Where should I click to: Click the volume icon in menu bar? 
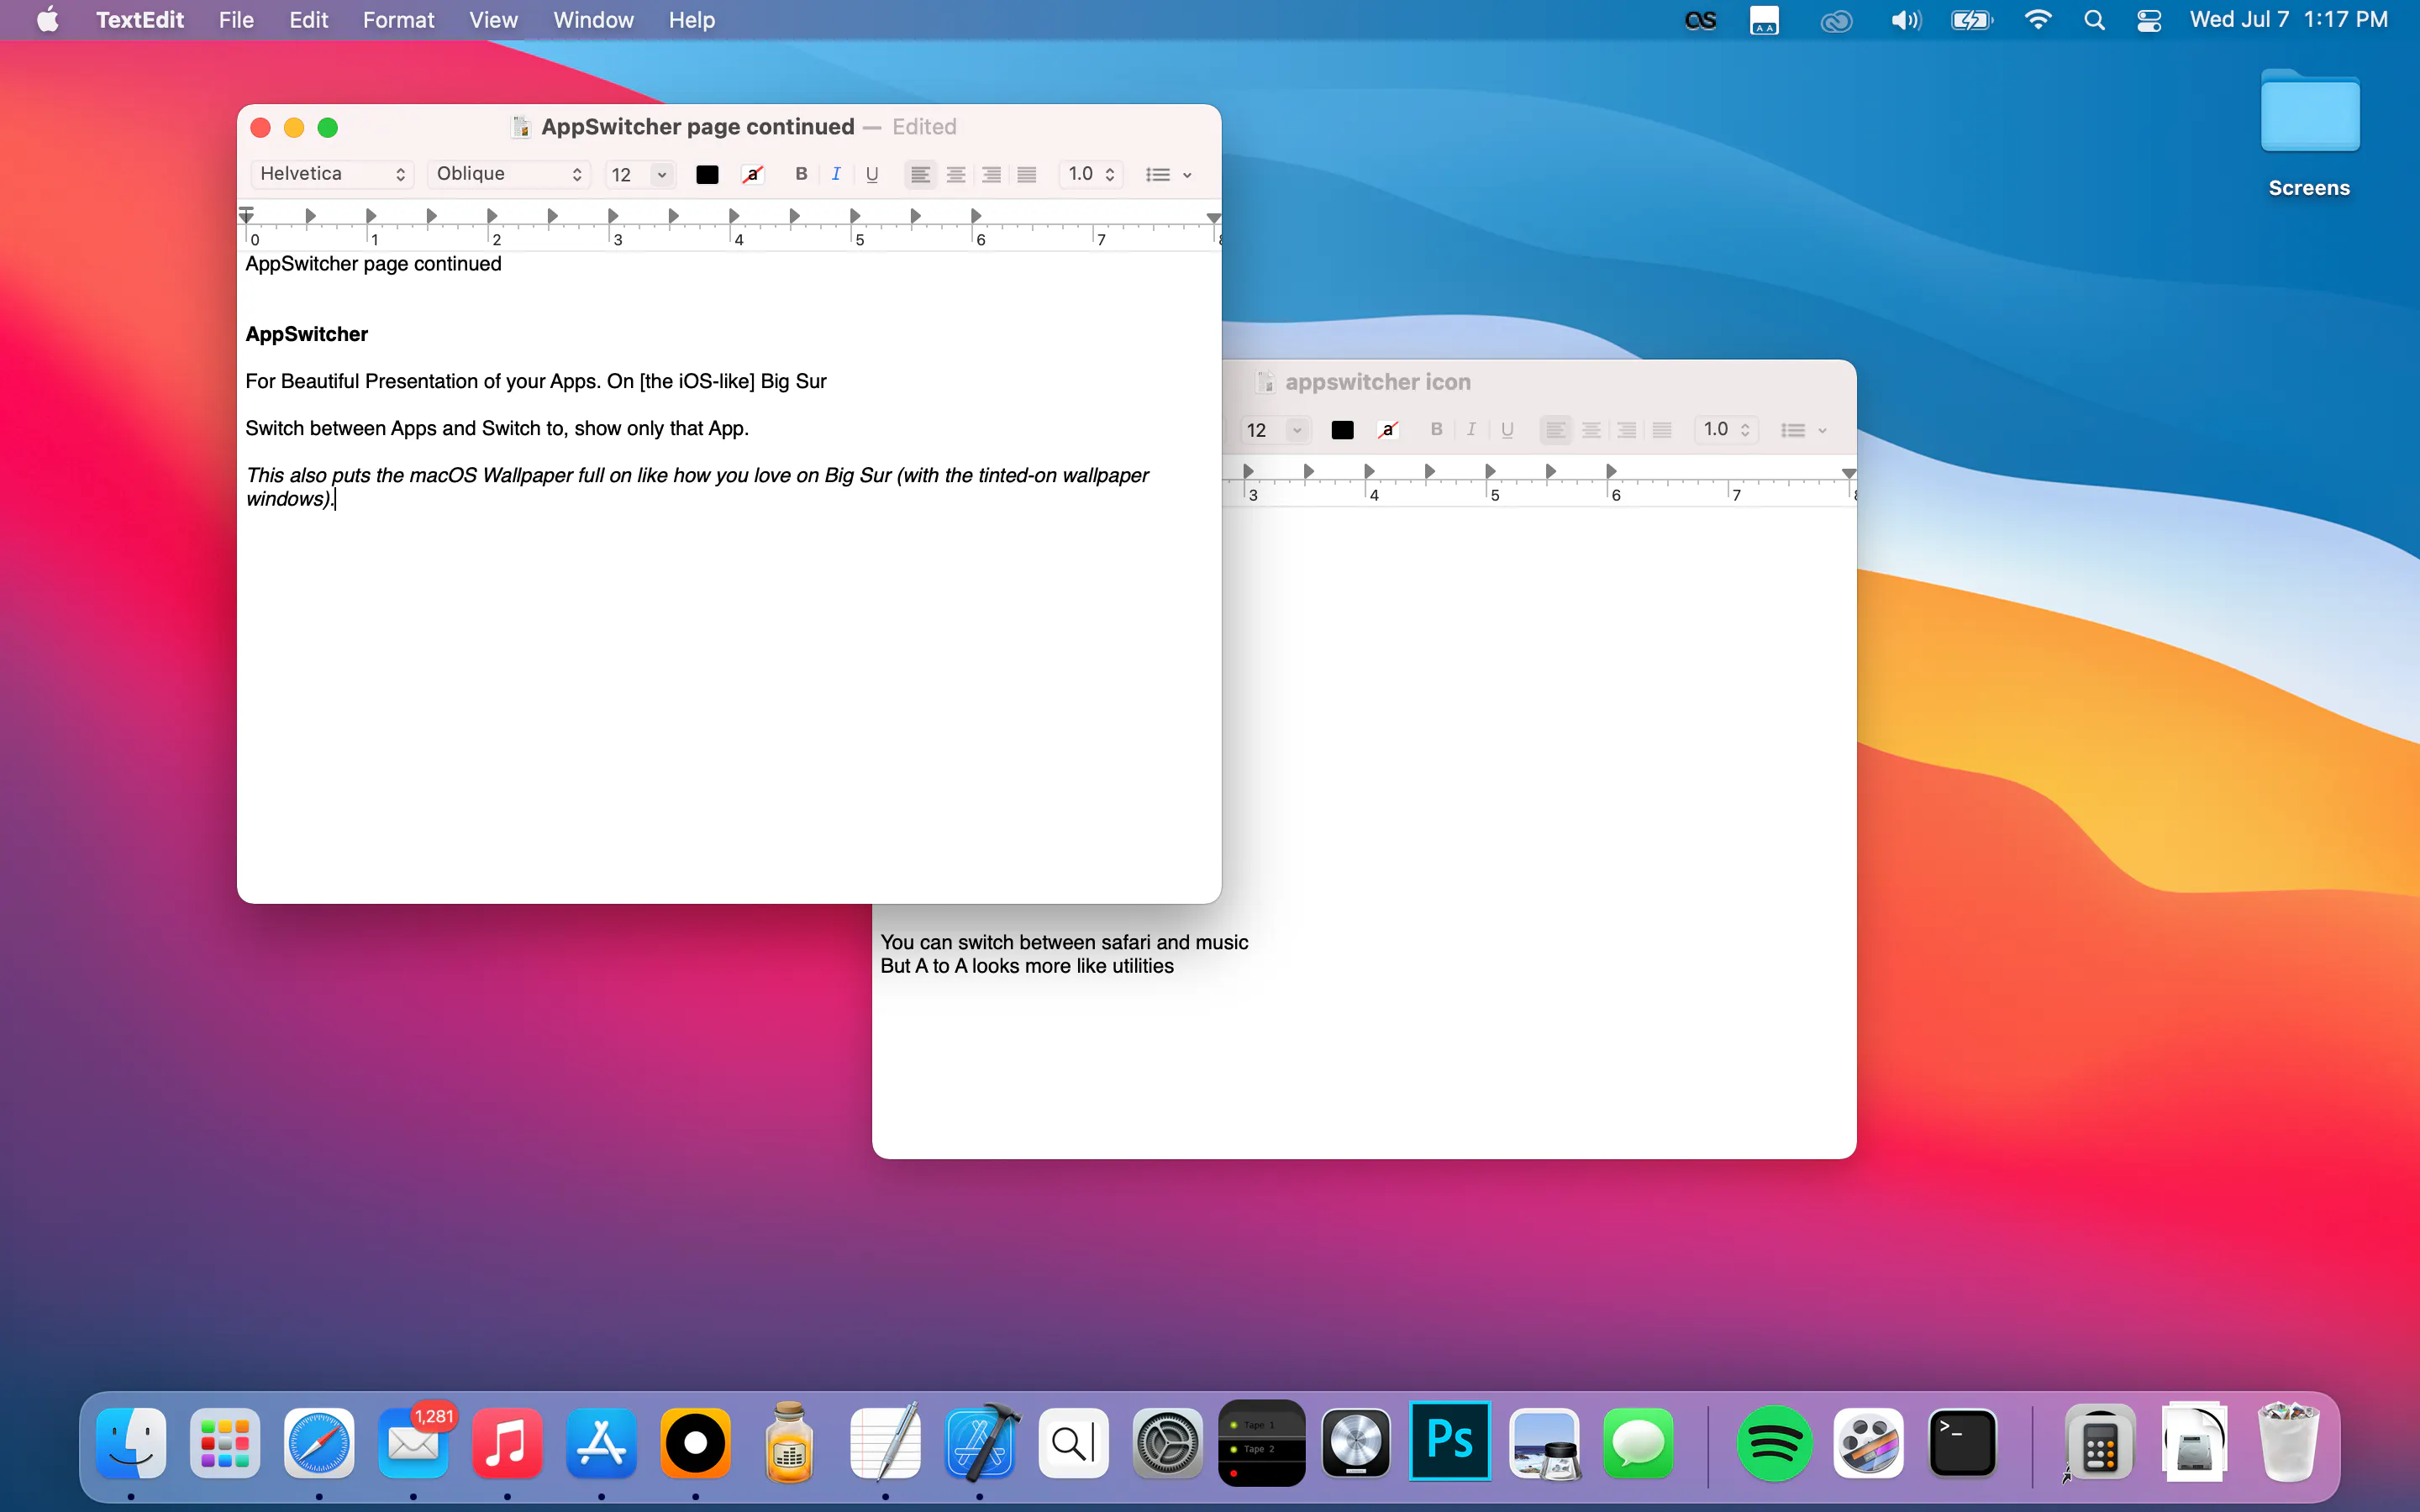point(1905,20)
